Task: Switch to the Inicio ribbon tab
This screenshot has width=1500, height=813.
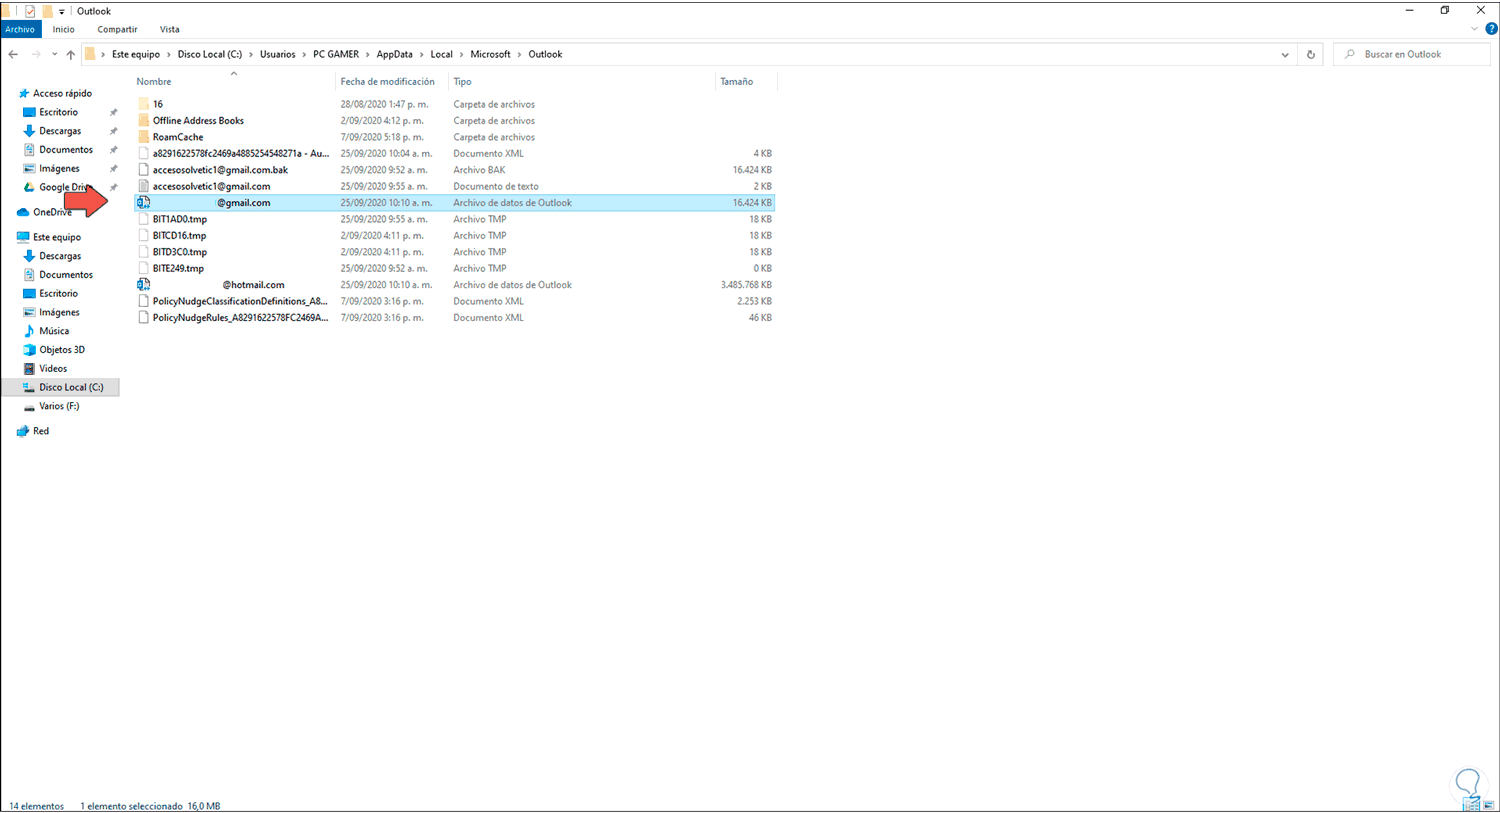Action: [64, 29]
